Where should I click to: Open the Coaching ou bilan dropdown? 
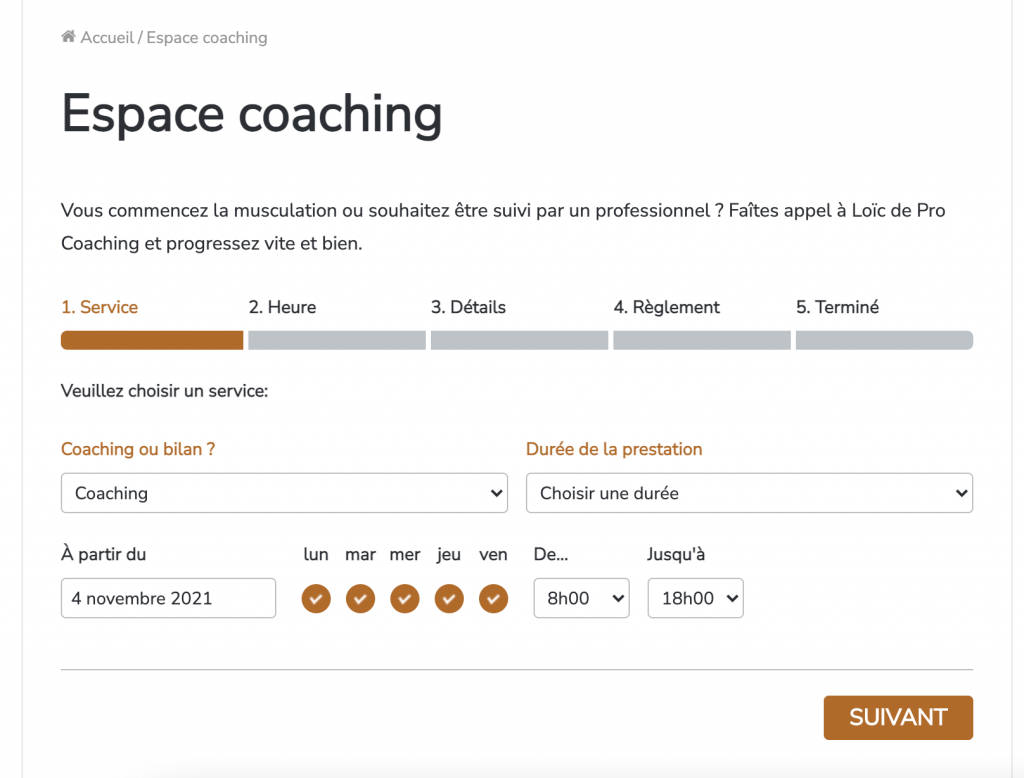coord(284,493)
